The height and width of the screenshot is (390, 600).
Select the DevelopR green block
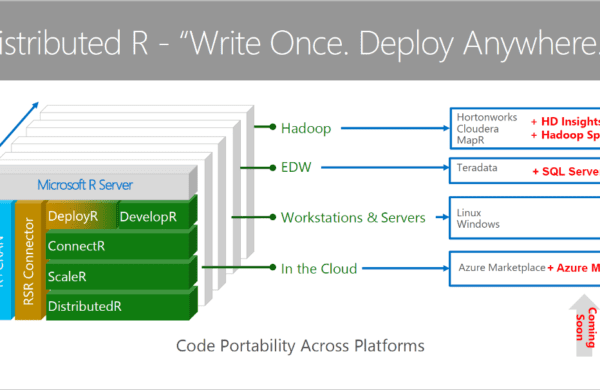click(153, 217)
